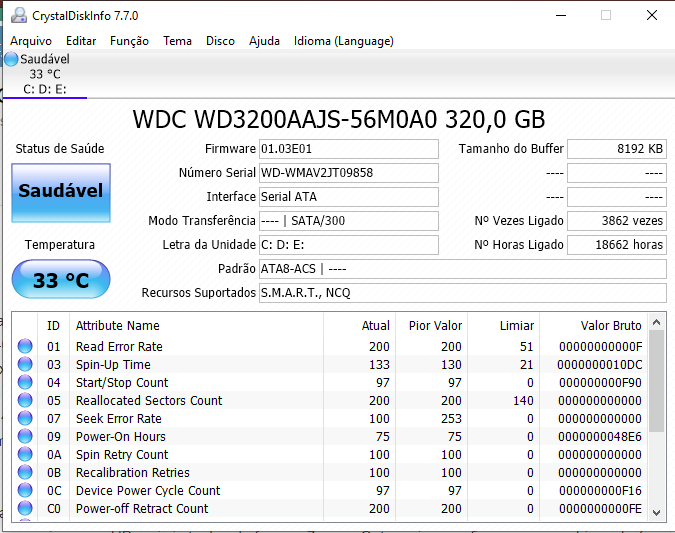
Task: Click status orb for Spin Retry Count row
Action: pyautogui.click(x=25, y=454)
